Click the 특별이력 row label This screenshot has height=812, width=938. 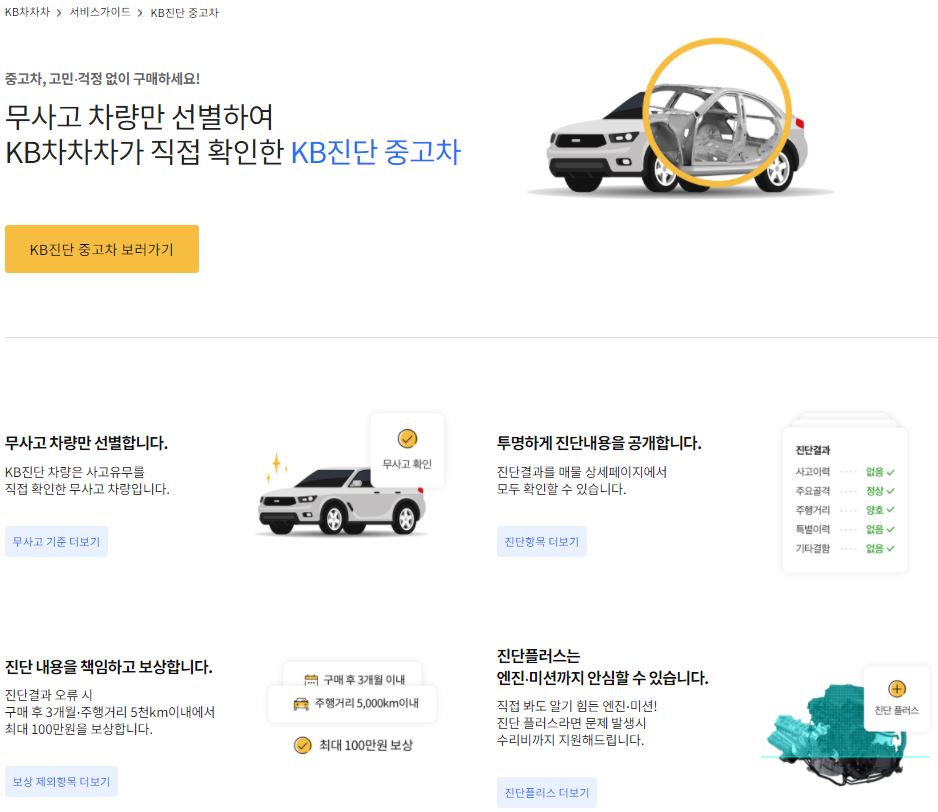(x=812, y=530)
